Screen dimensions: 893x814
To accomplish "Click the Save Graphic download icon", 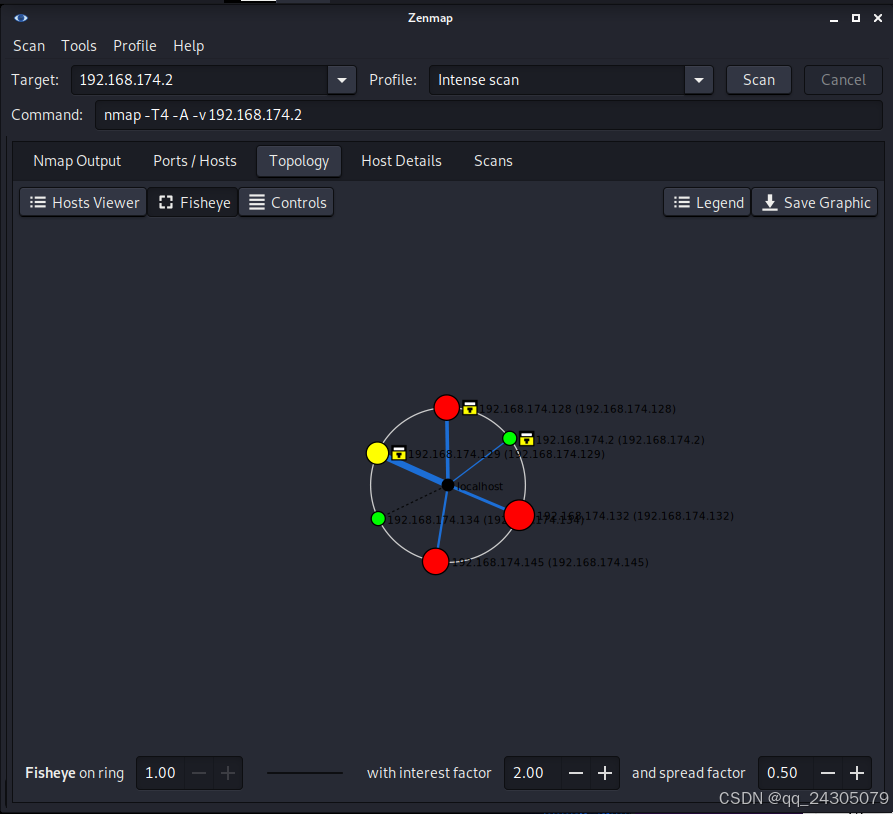I will click(770, 202).
